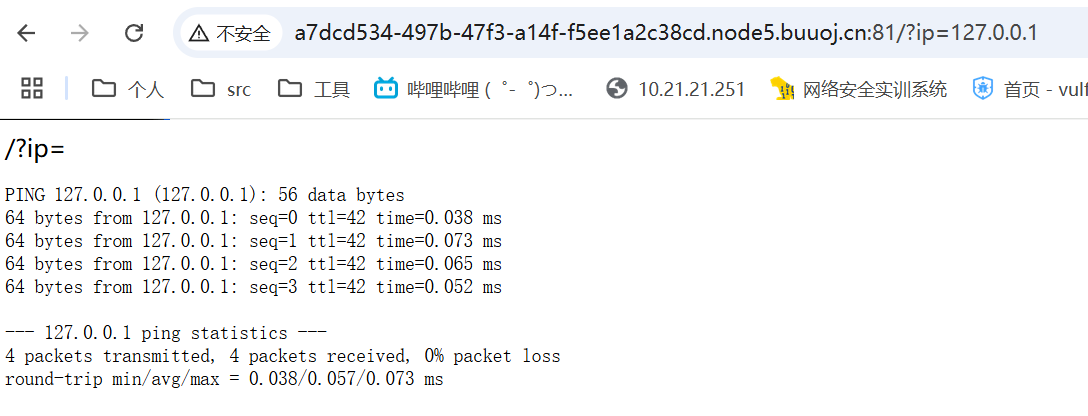Open site info via 不安全 warning badge
The height and width of the screenshot is (416, 1088).
(230, 33)
